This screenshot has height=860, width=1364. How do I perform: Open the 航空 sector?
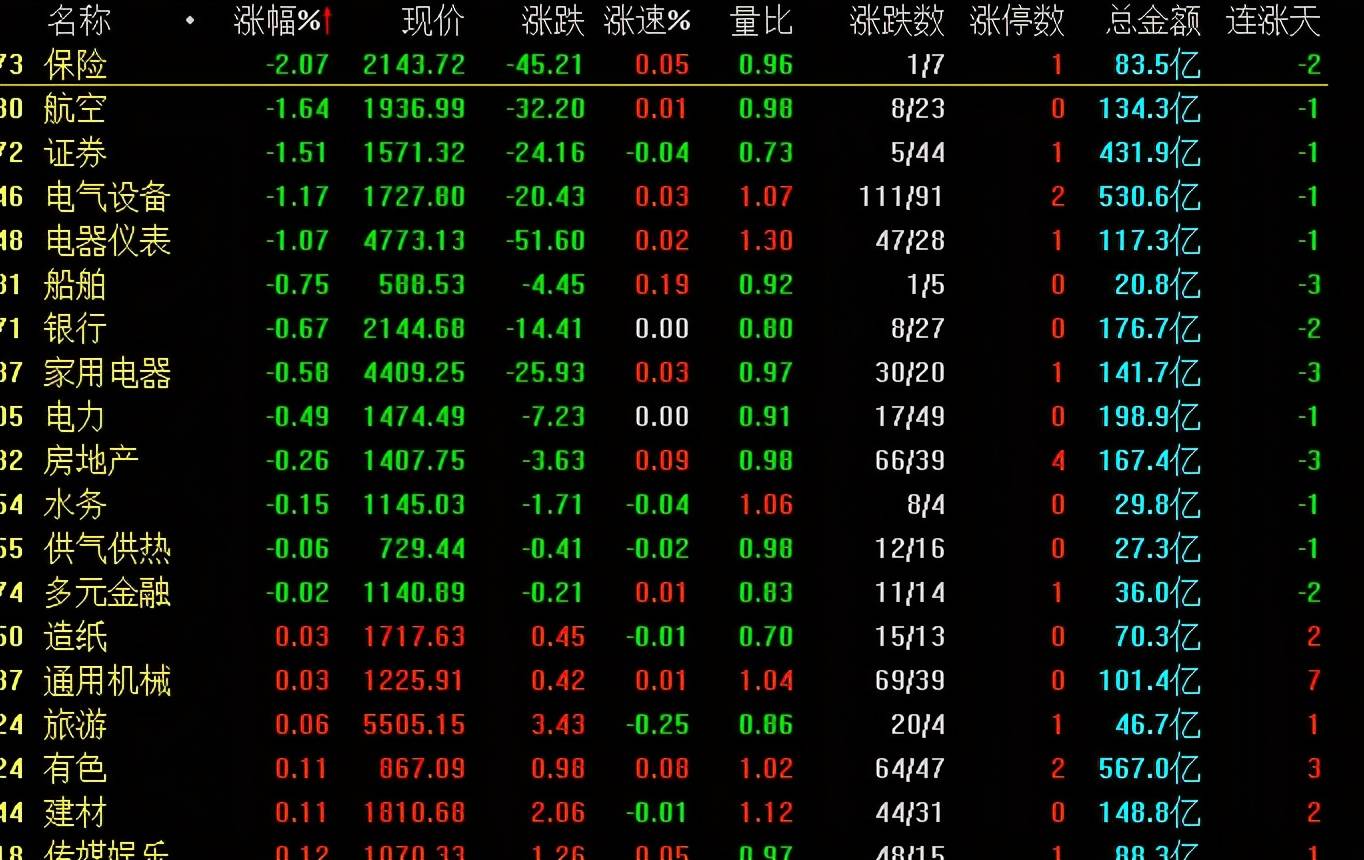tap(75, 108)
